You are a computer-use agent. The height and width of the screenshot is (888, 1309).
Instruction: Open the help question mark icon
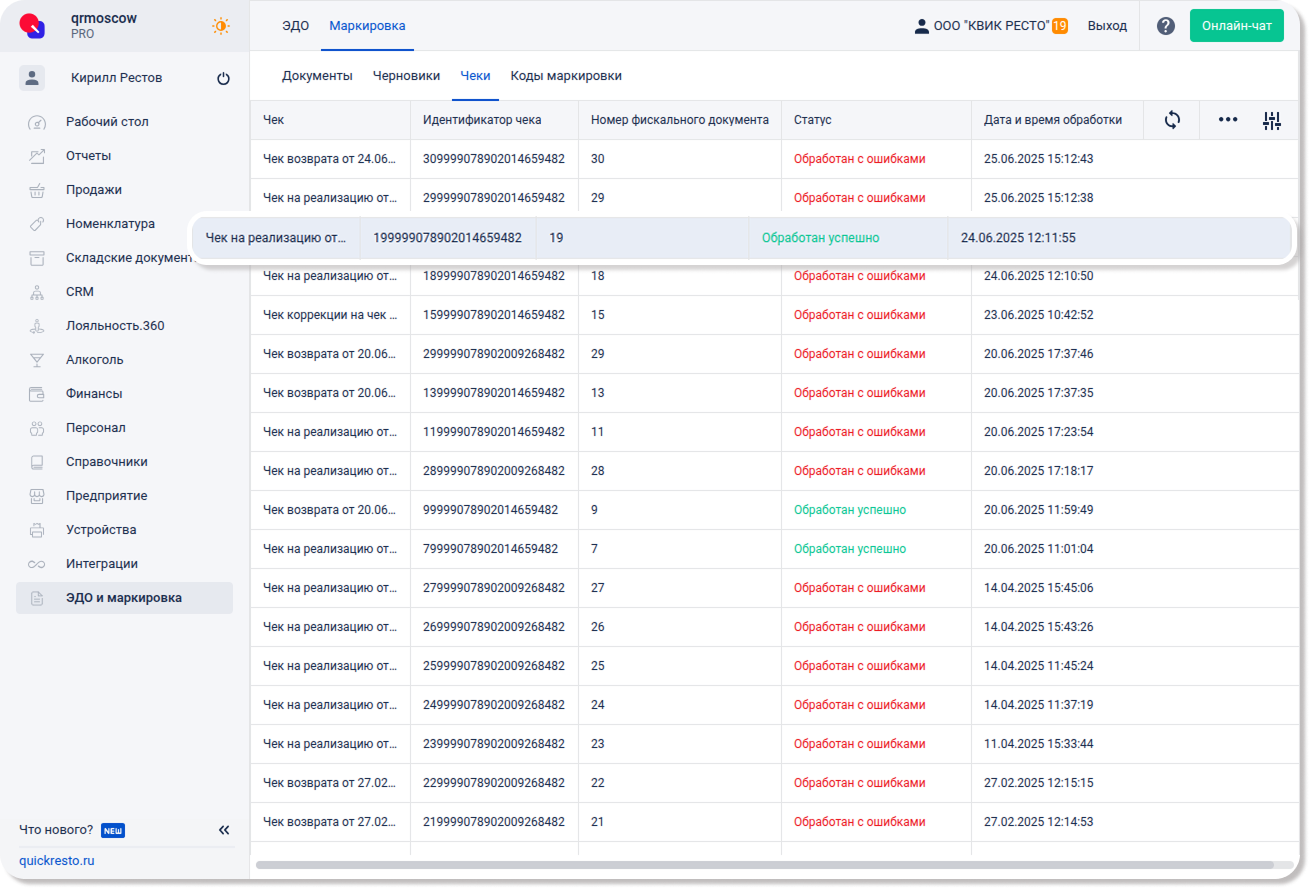pos(1165,26)
